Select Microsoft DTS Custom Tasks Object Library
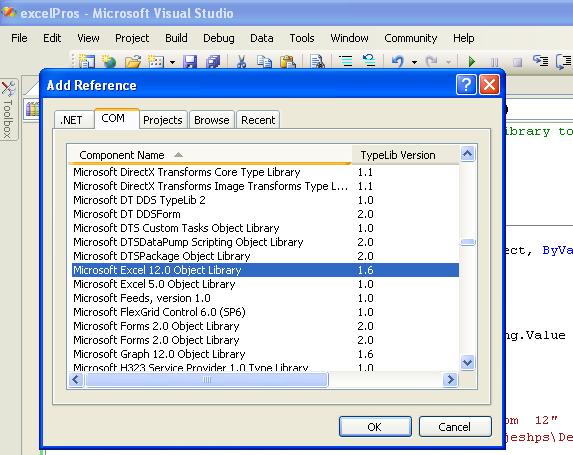Screen dimensions: 573x455 [x=265, y=228]
